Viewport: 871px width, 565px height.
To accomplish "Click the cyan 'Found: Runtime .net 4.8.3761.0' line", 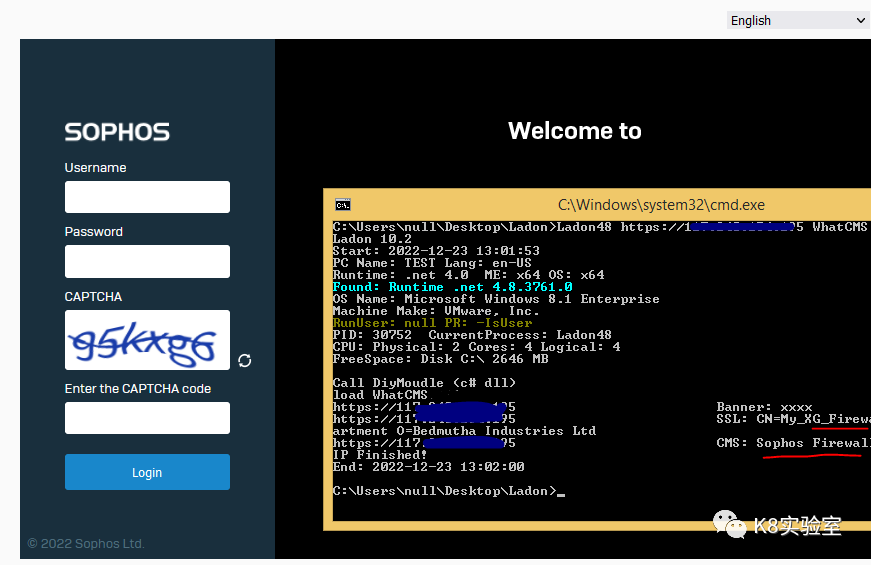I will (452, 287).
